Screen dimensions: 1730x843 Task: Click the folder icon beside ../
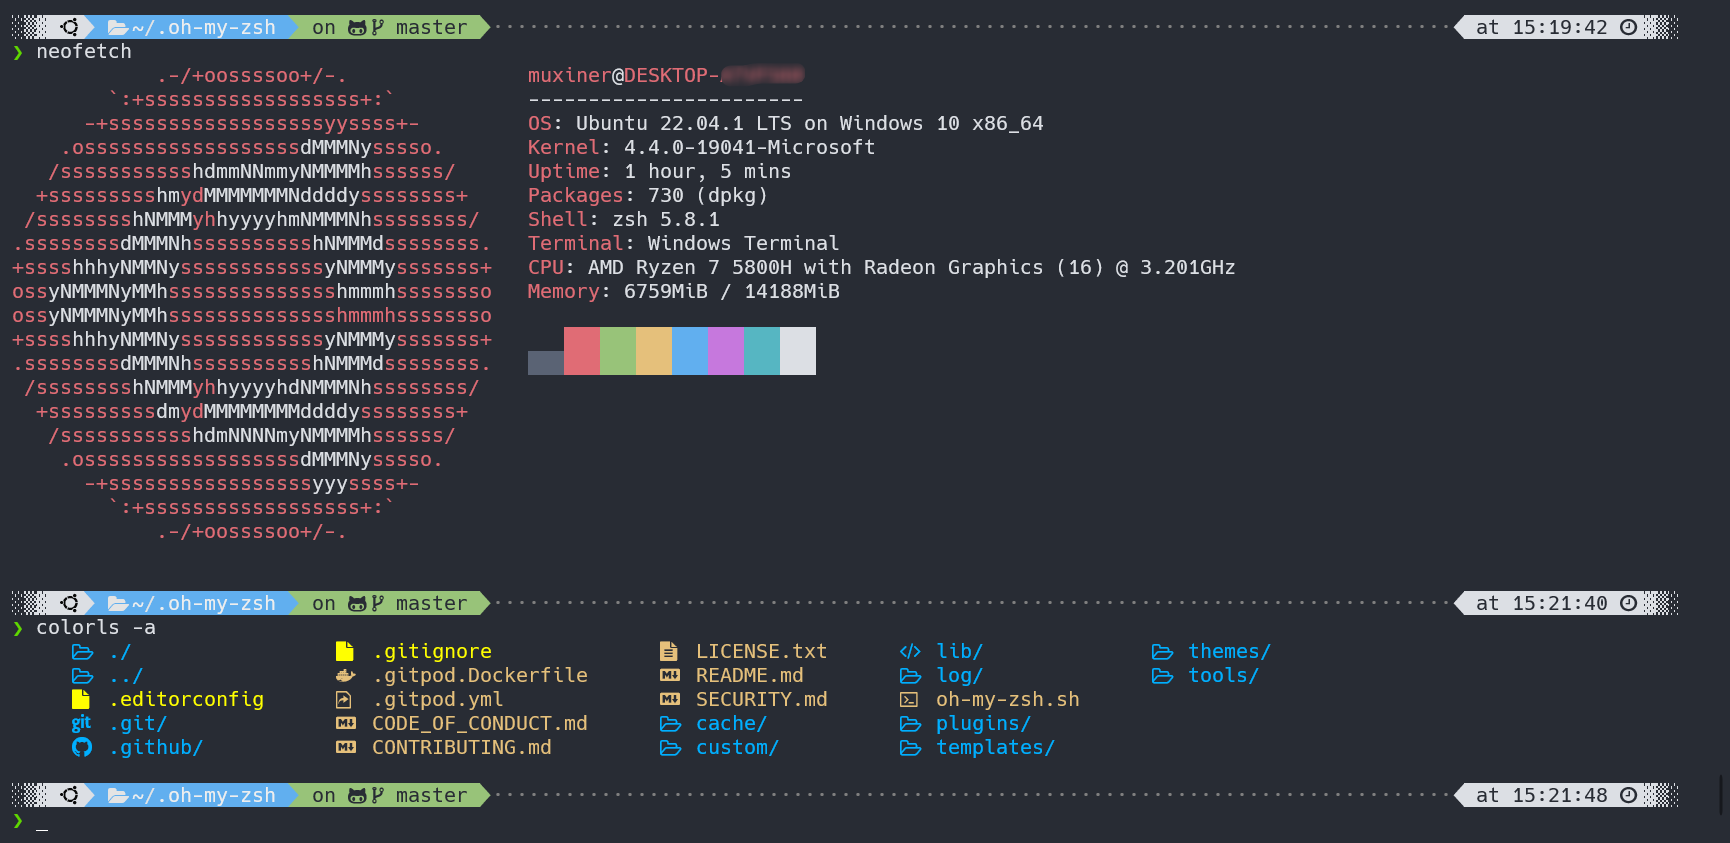point(82,676)
